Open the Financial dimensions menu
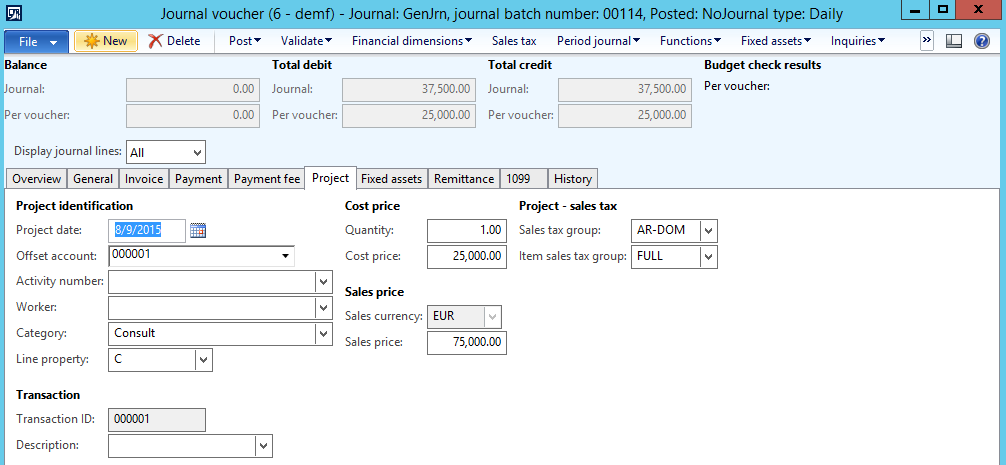 [412, 41]
